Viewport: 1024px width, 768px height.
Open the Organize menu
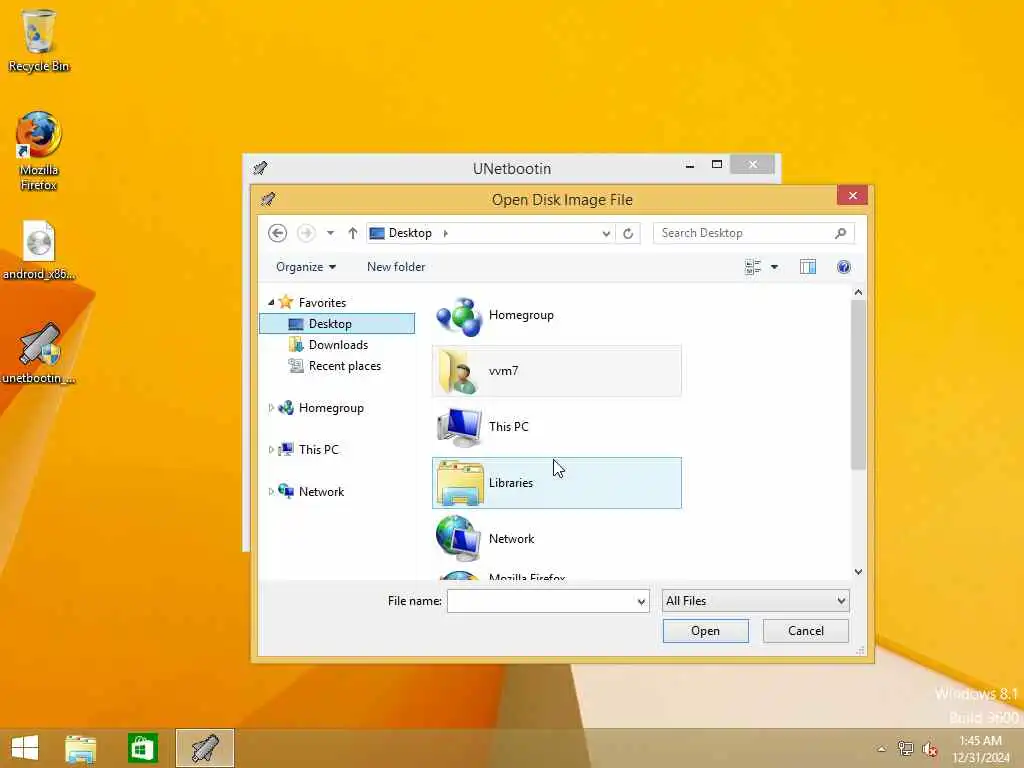coord(306,267)
